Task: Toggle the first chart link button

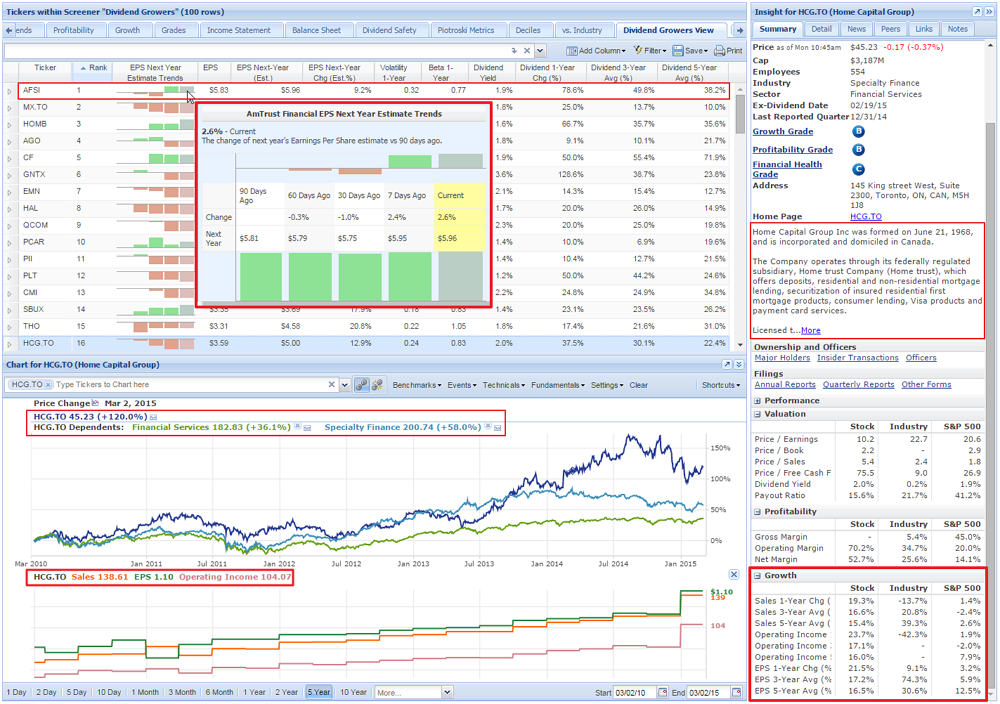Action: click(x=362, y=385)
